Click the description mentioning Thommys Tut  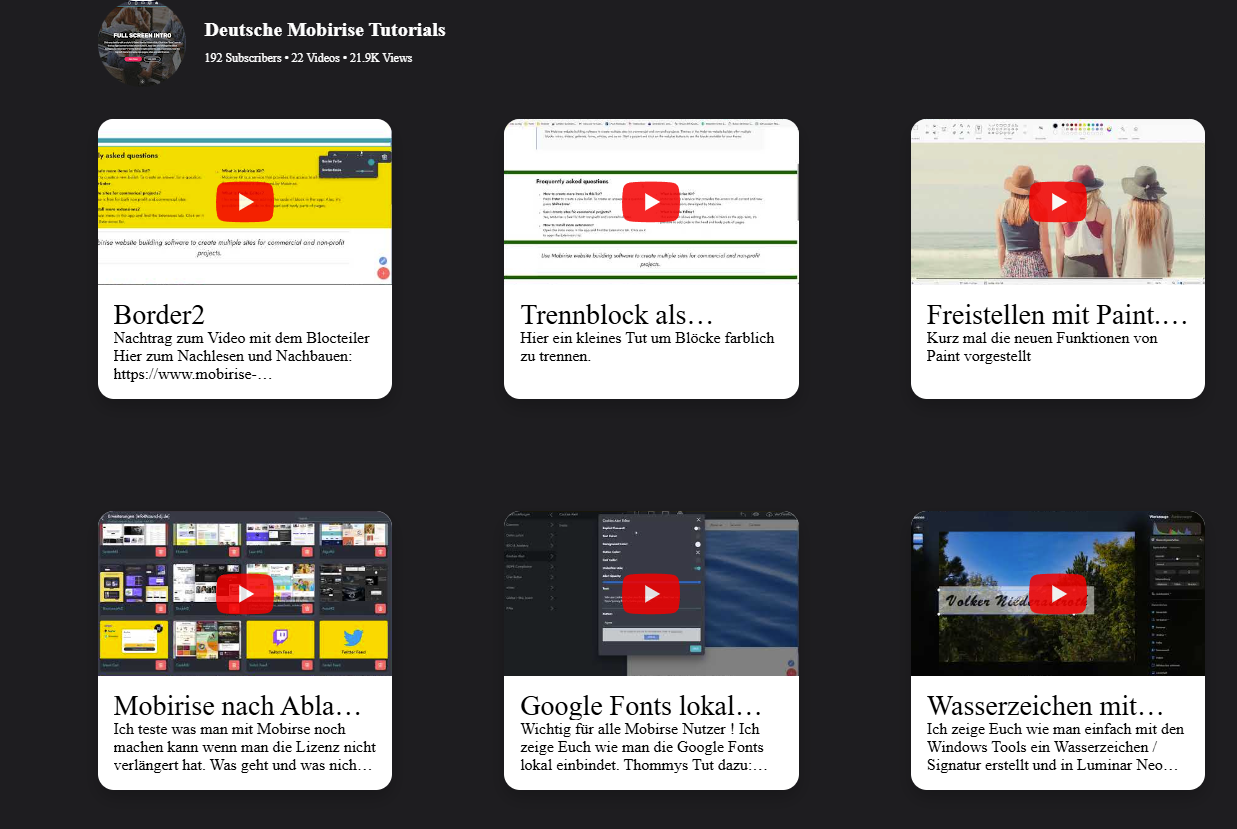[x=645, y=747]
